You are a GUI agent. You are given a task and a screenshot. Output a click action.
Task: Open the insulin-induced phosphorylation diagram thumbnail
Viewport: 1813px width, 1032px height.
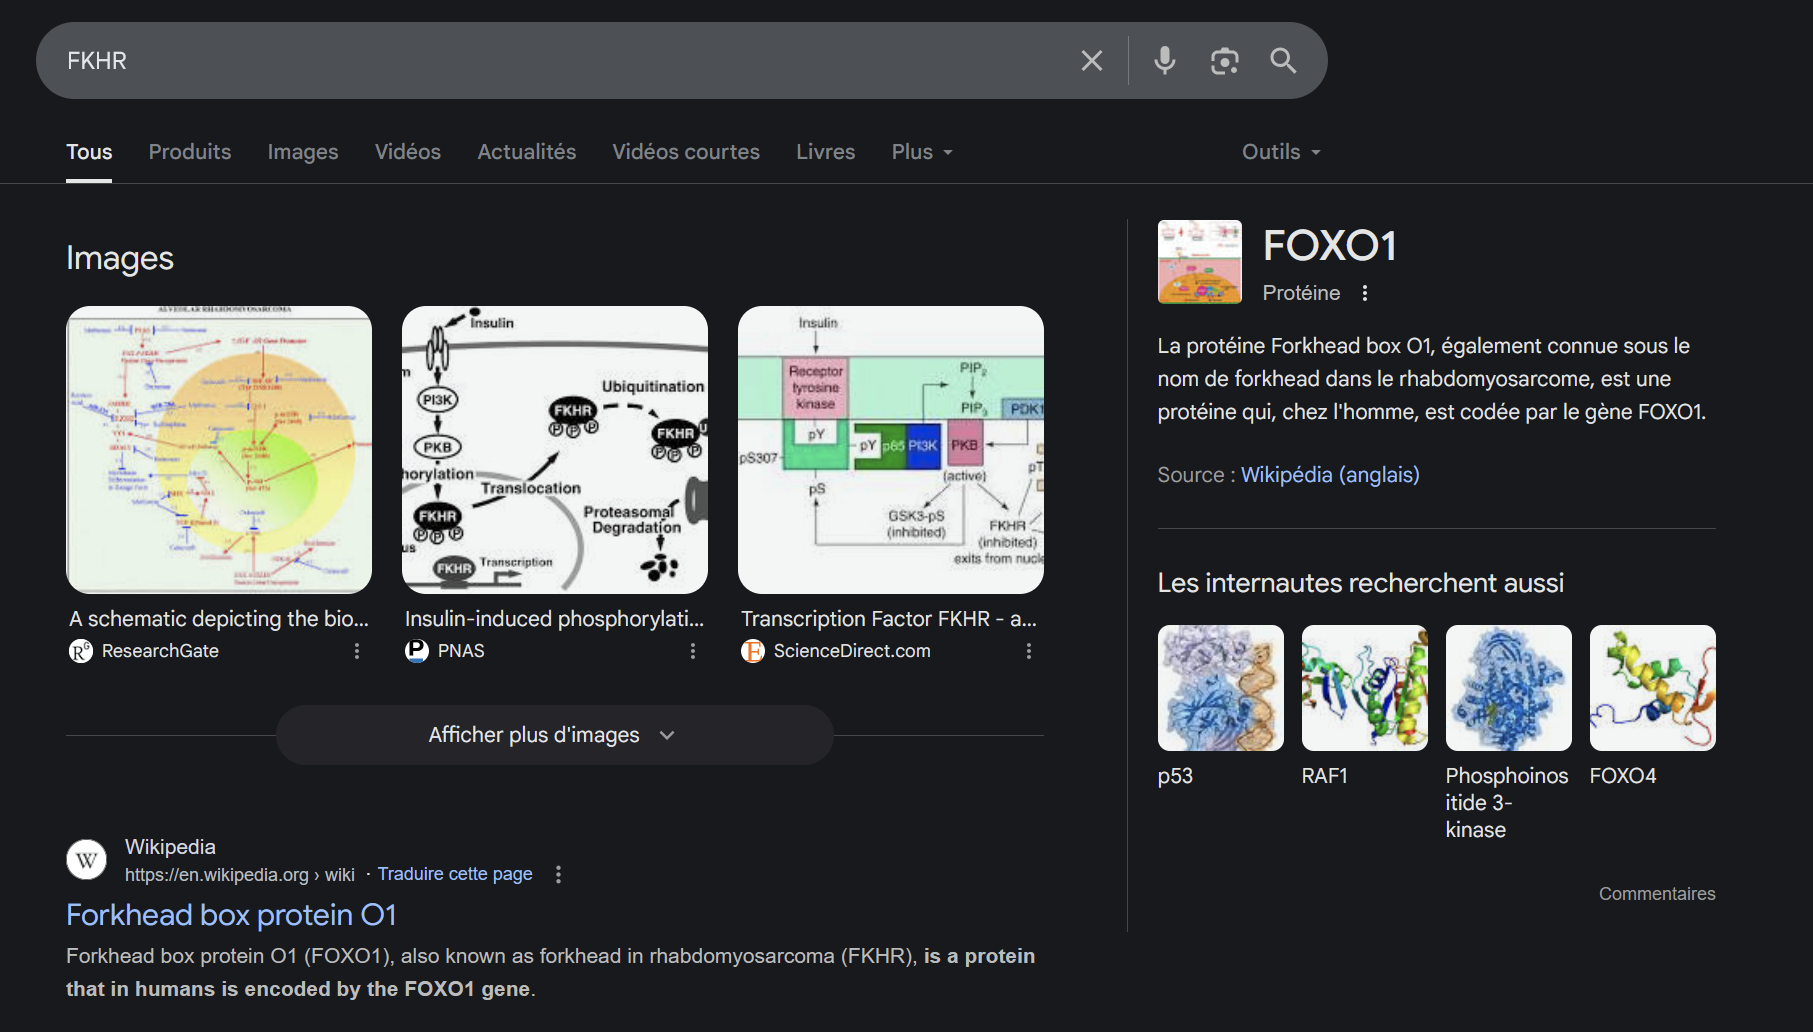pos(555,450)
